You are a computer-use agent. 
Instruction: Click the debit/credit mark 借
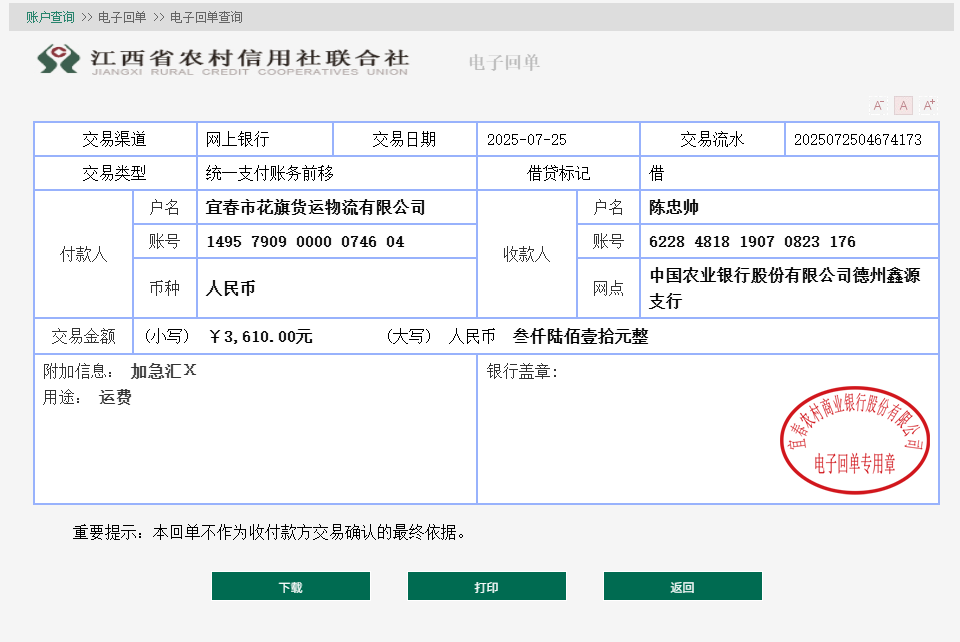click(x=656, y=174)
